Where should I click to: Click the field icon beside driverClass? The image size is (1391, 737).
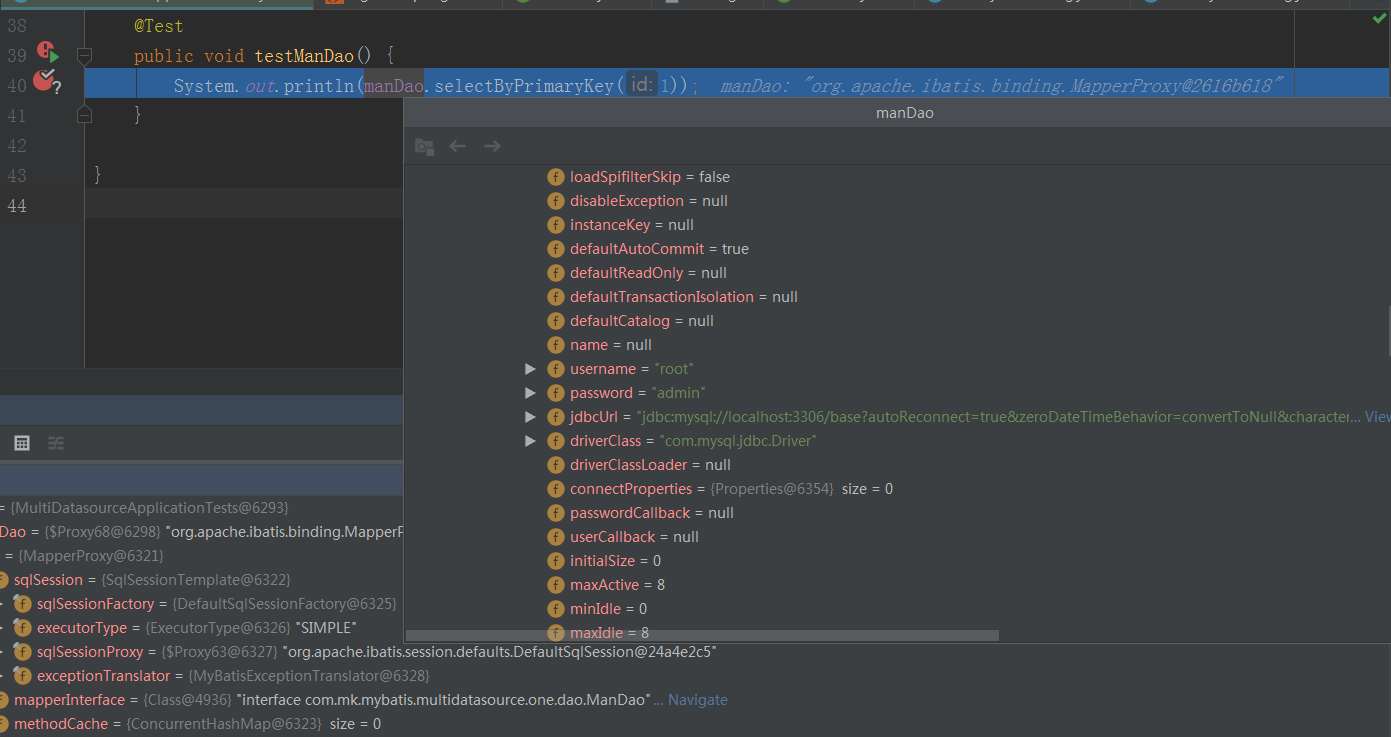556,441
